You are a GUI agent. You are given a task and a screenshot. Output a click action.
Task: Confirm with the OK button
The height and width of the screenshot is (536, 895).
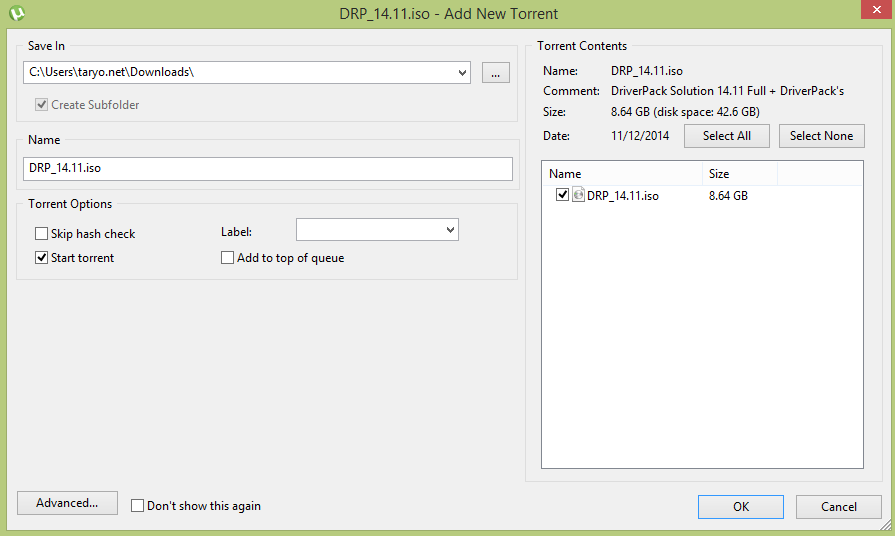click(x=741, y=507)
